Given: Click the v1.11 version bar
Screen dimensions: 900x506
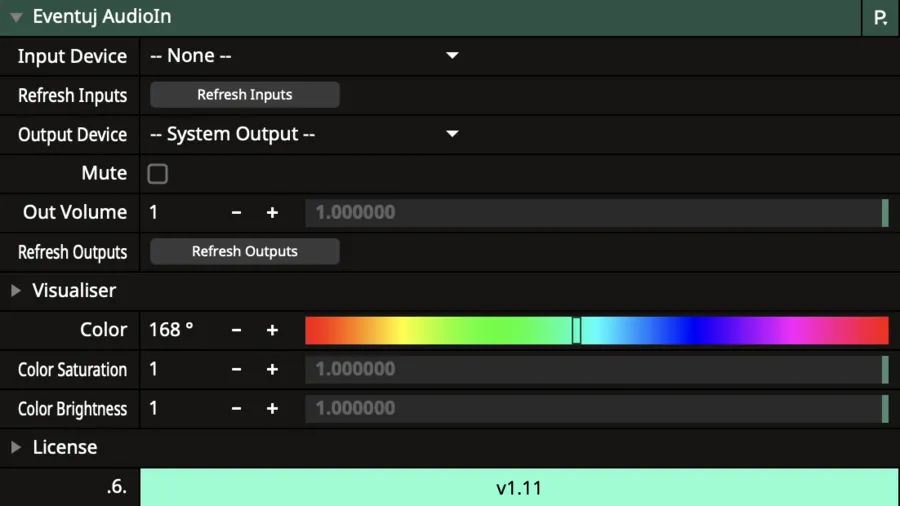Looking at the screenshot, I should [519, 488].
